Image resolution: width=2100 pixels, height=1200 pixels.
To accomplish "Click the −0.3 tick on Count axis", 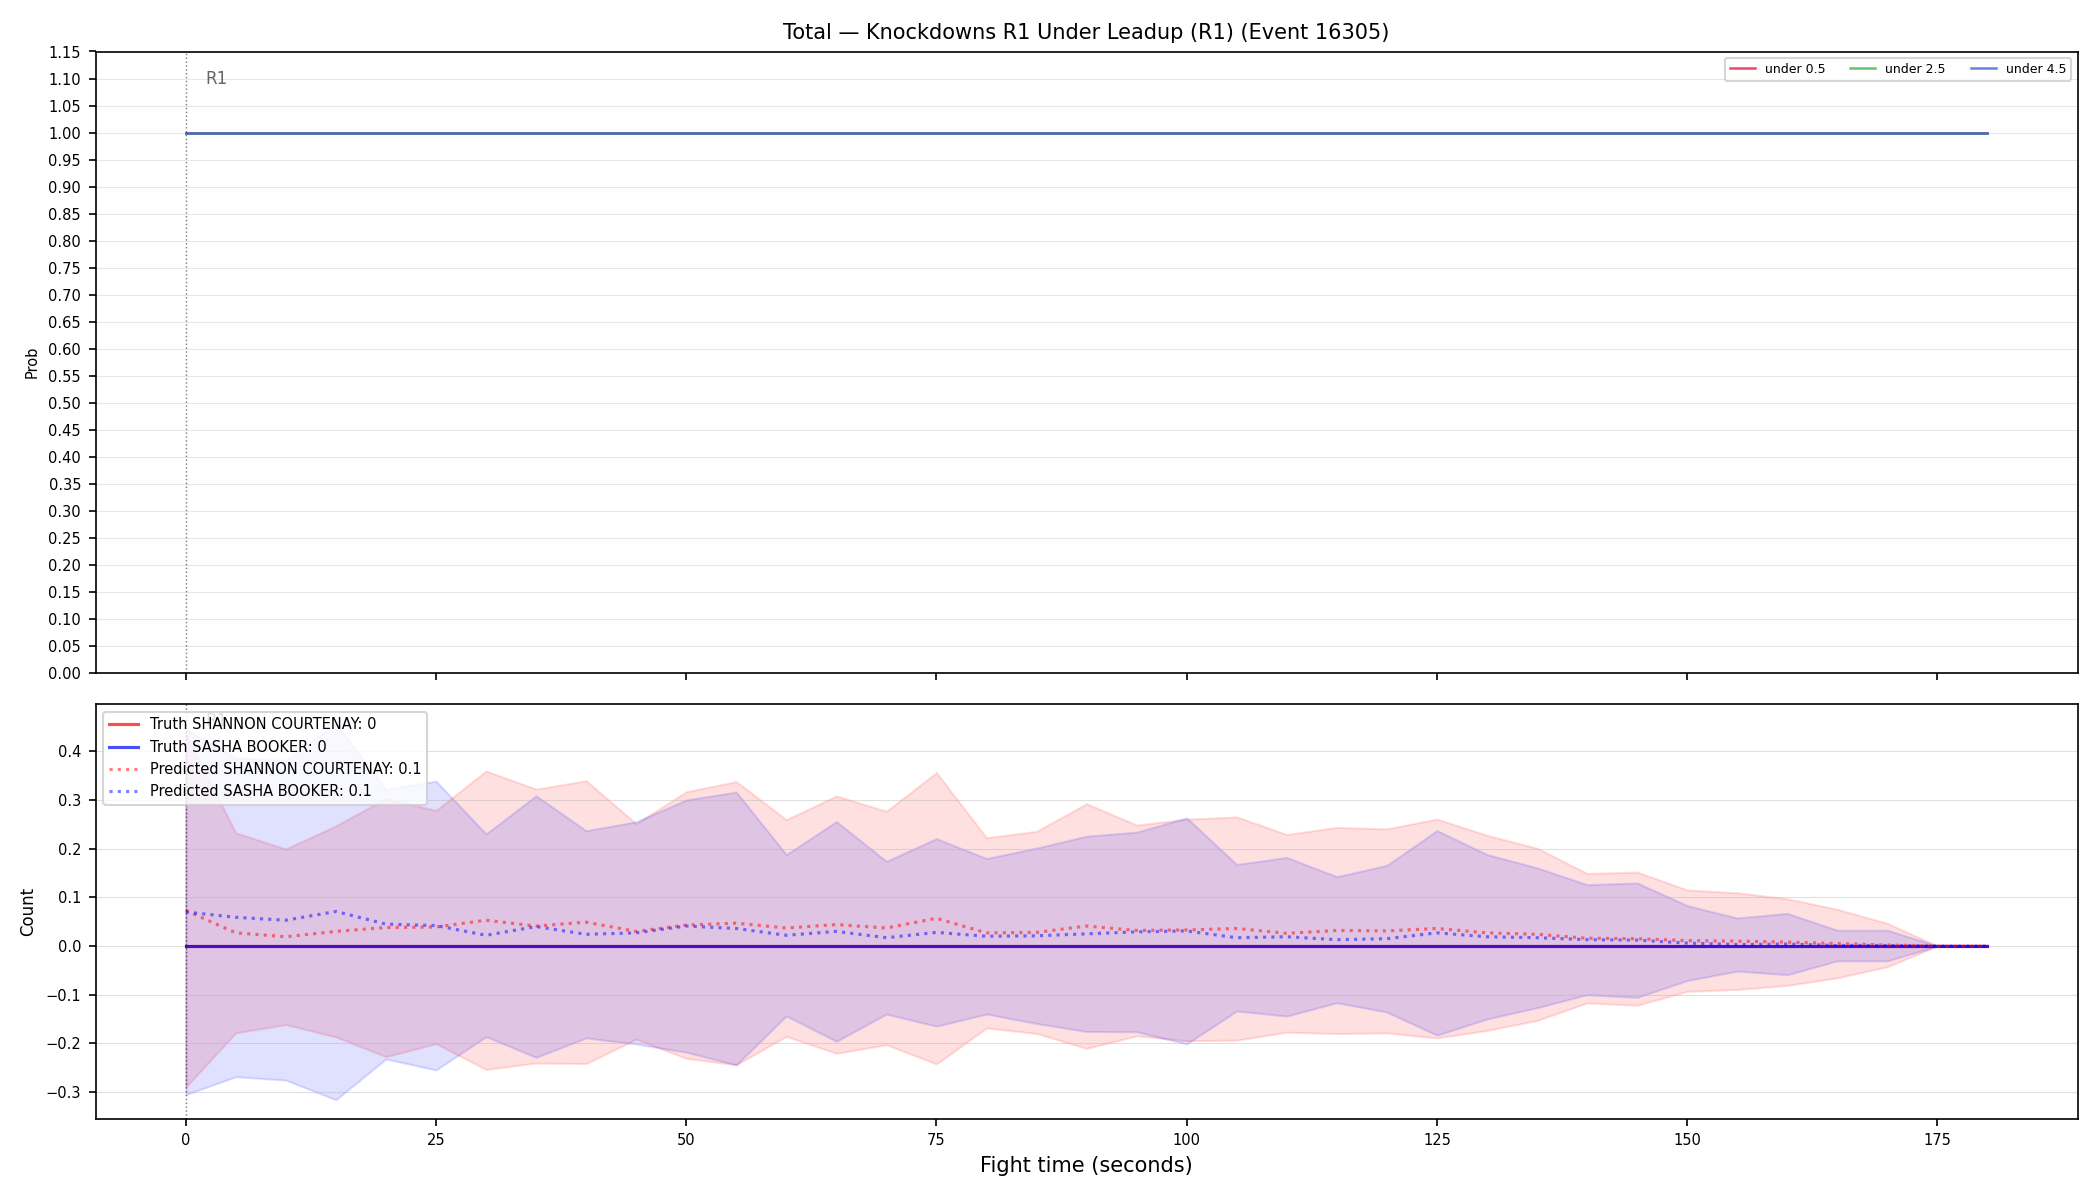I will (64, 1092).
